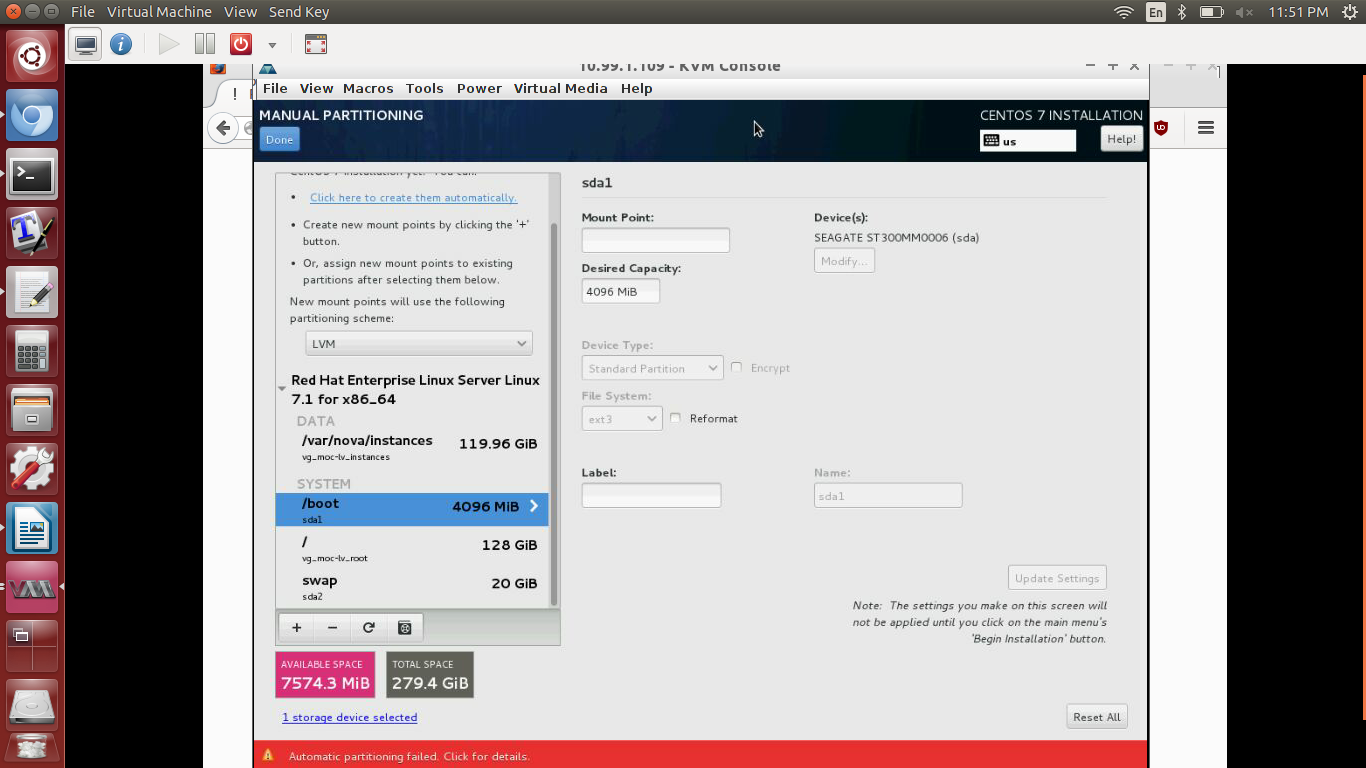Click the Reset All button
Screen dimensions: 1366x768
pos(1097,717)
